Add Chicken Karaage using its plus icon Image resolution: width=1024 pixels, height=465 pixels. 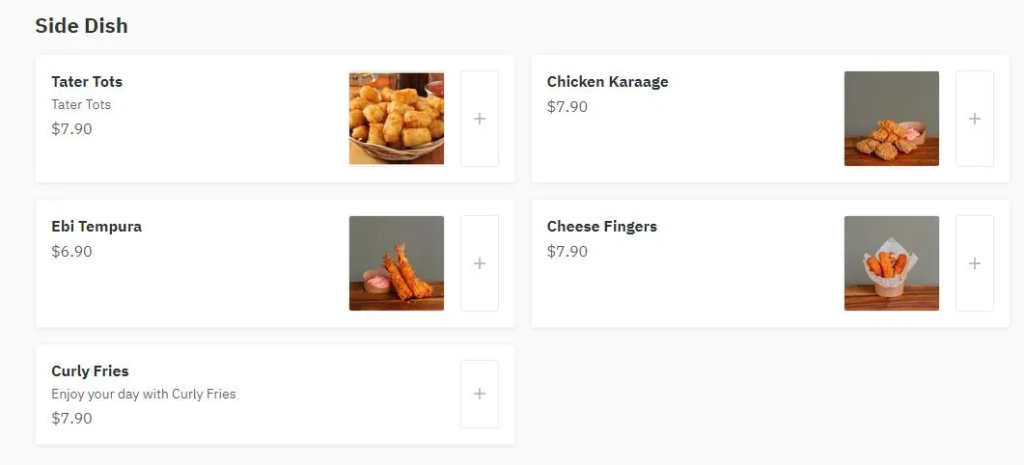pyautogui.click(x=974, y=119)
